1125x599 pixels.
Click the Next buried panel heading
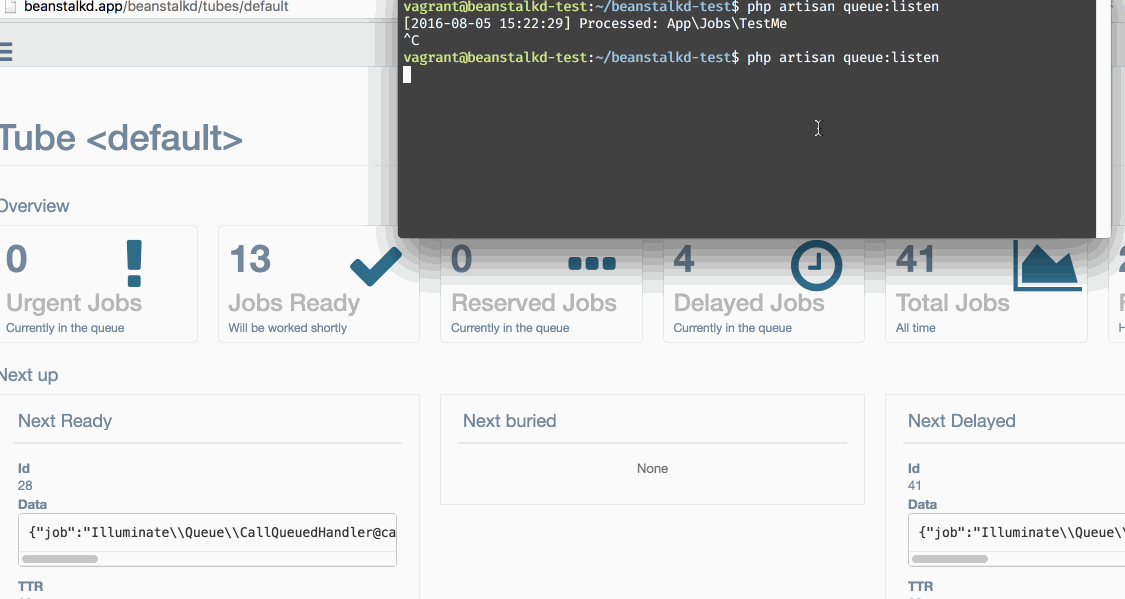tap(510, 421)
